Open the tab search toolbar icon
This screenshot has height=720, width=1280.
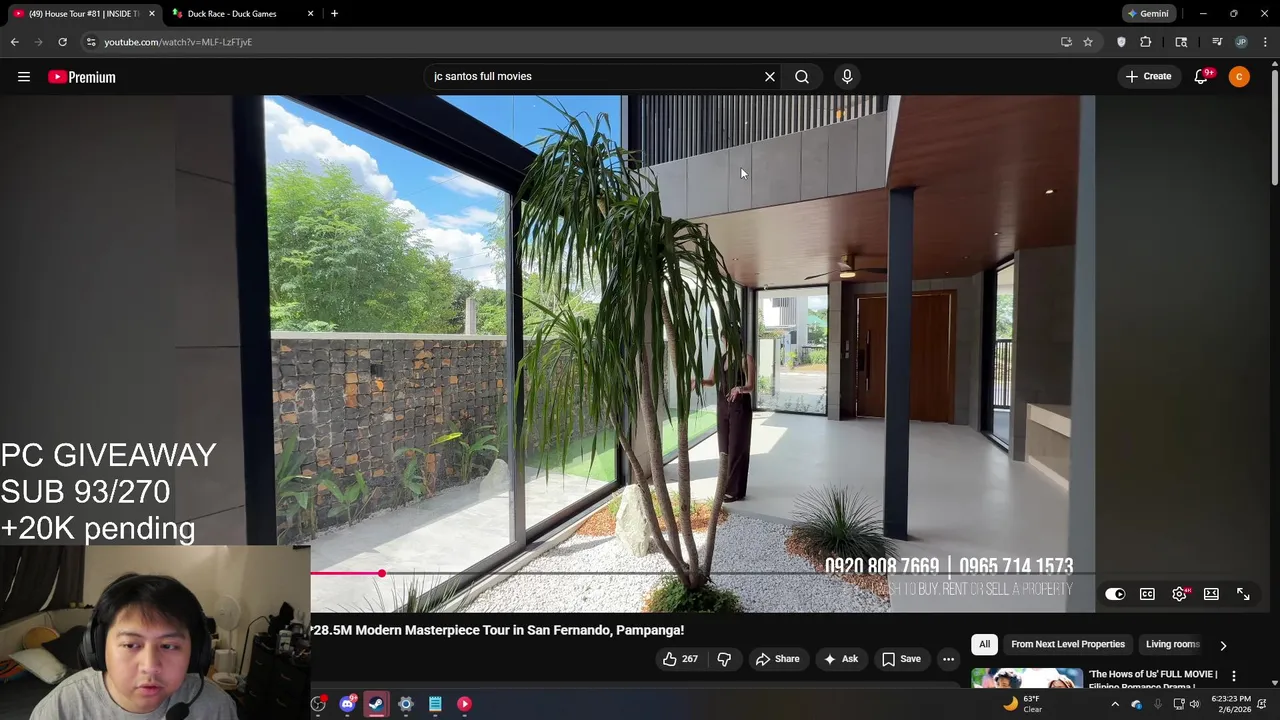1181,42
